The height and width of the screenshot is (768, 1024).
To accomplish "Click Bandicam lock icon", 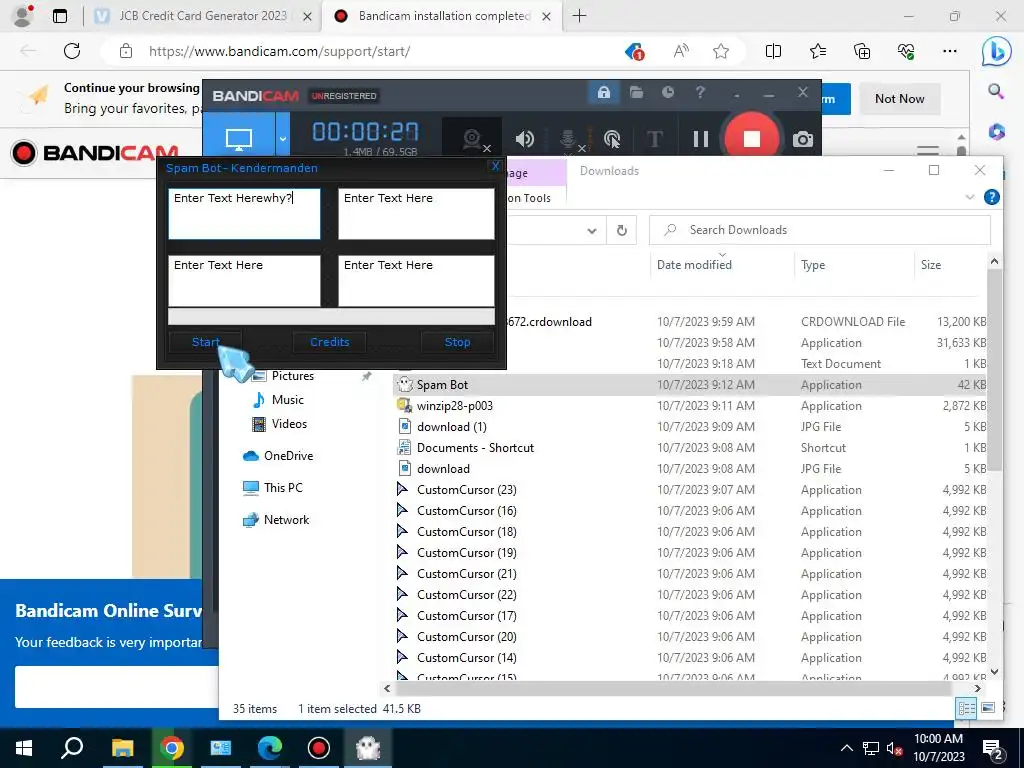I will click(603, 92).
